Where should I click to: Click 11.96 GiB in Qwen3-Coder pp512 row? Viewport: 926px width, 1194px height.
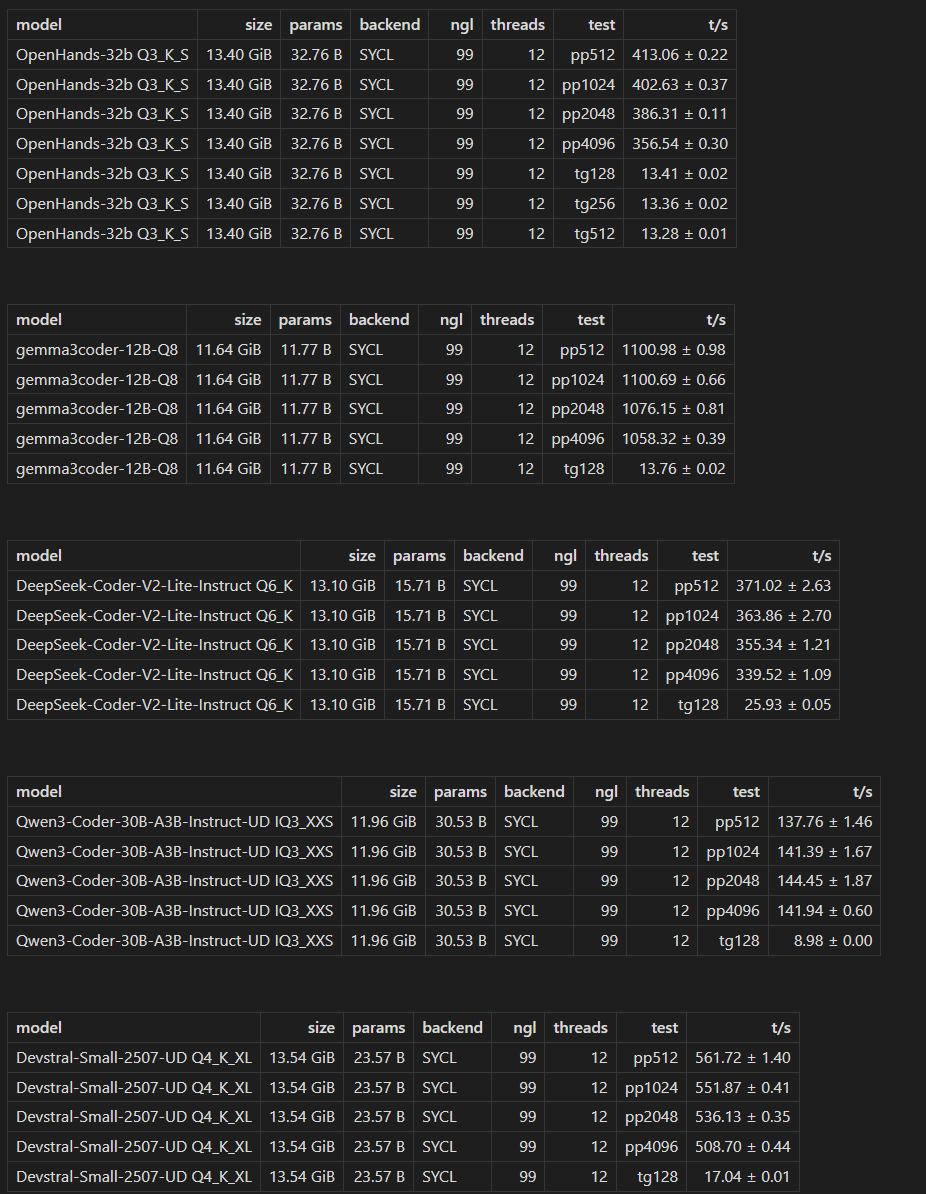(x=383, y=822)
